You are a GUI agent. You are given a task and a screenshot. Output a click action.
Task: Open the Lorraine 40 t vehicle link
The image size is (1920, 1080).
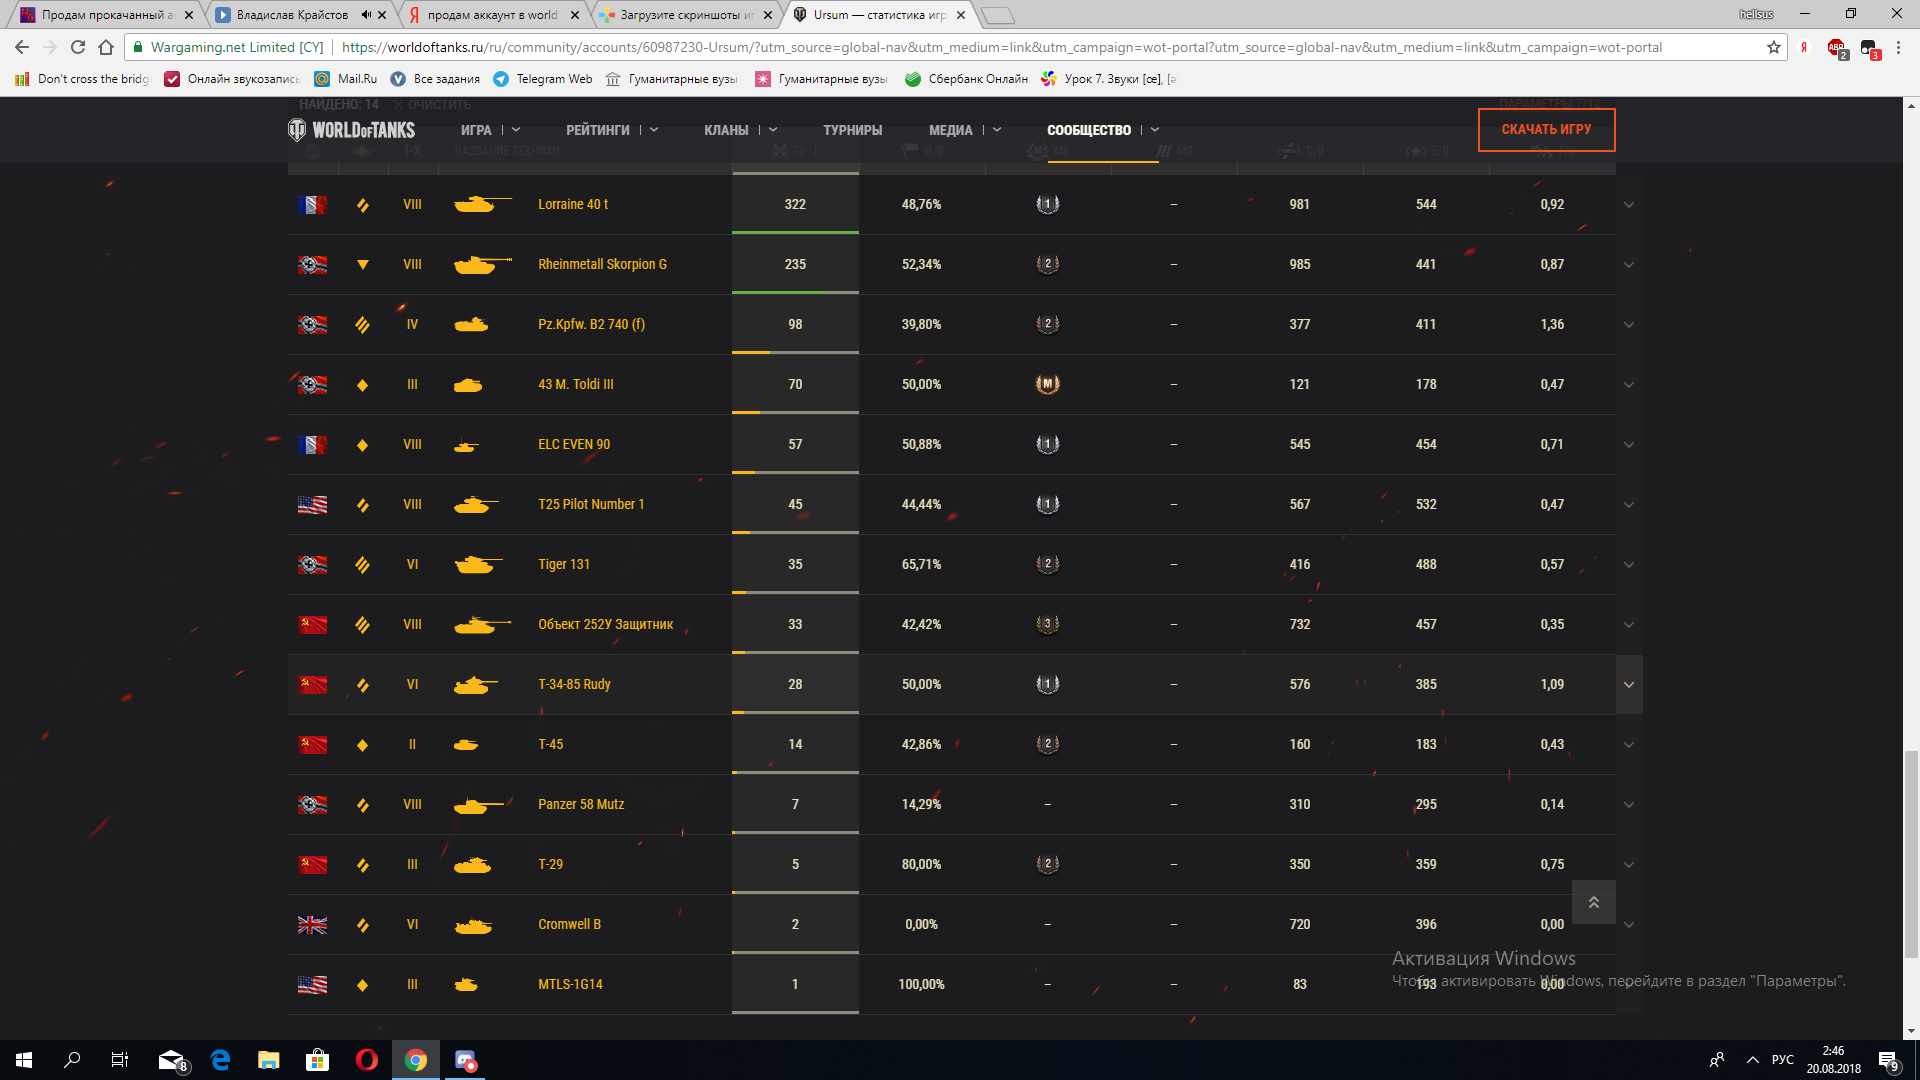click(573, 204)
